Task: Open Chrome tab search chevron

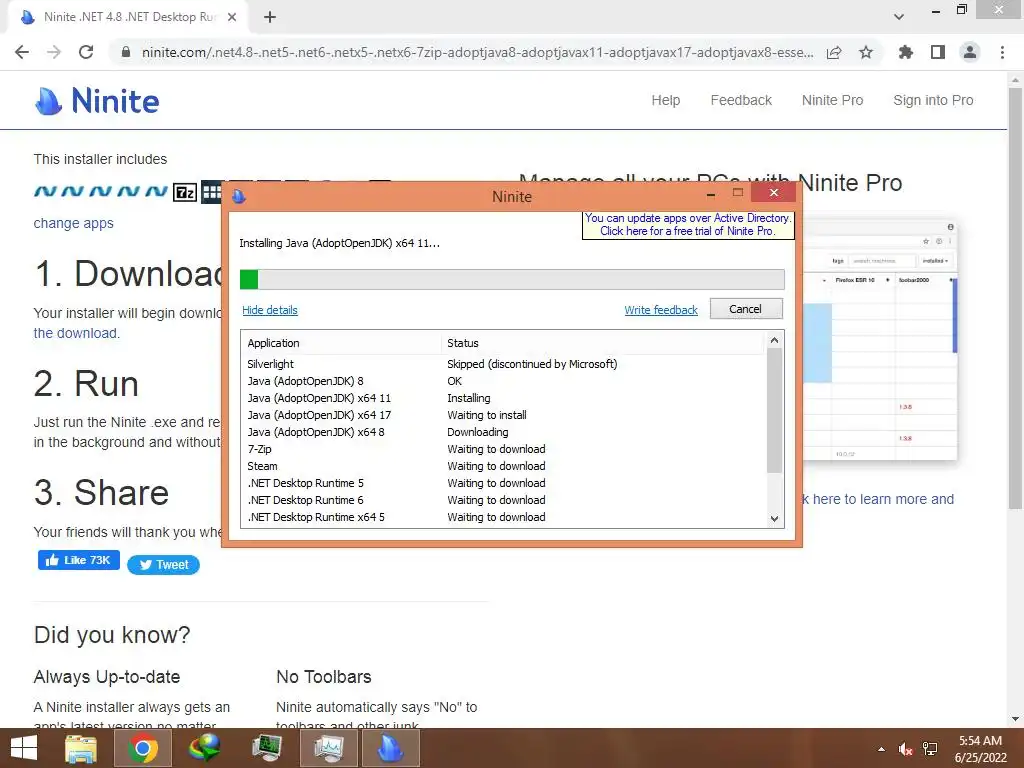Action: pos(899,17)
